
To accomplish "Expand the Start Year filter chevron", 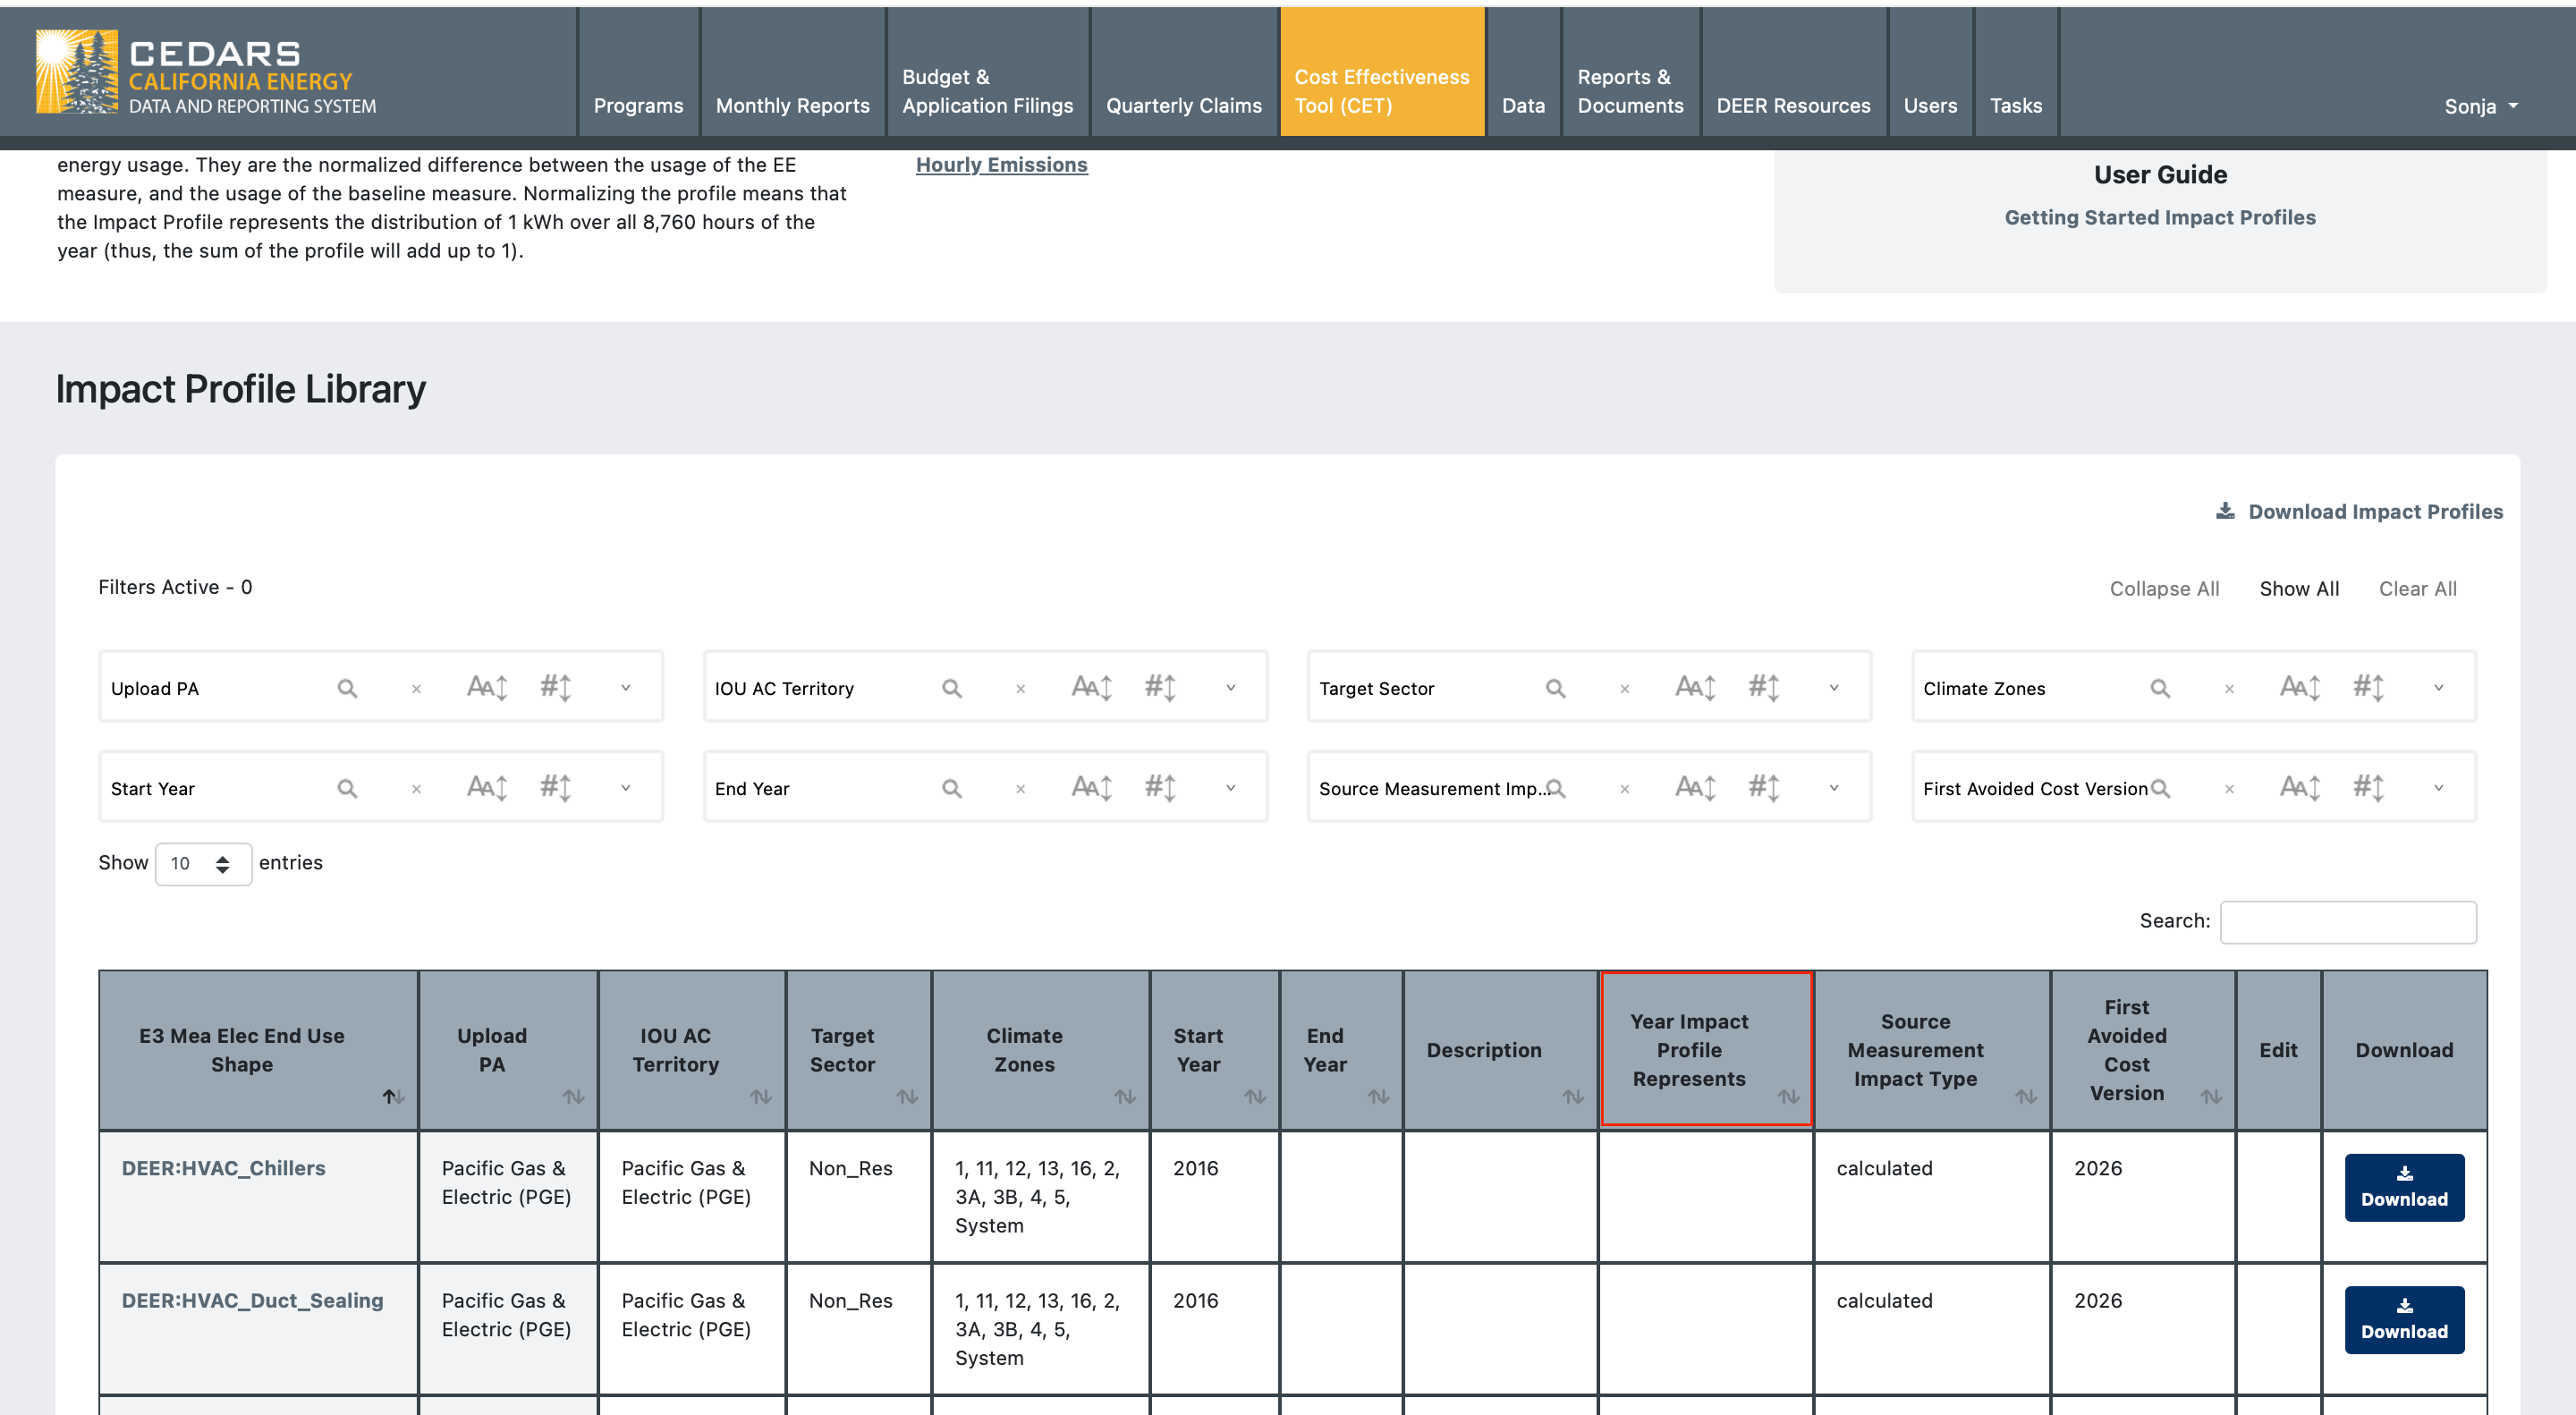I will coord(626,788).
